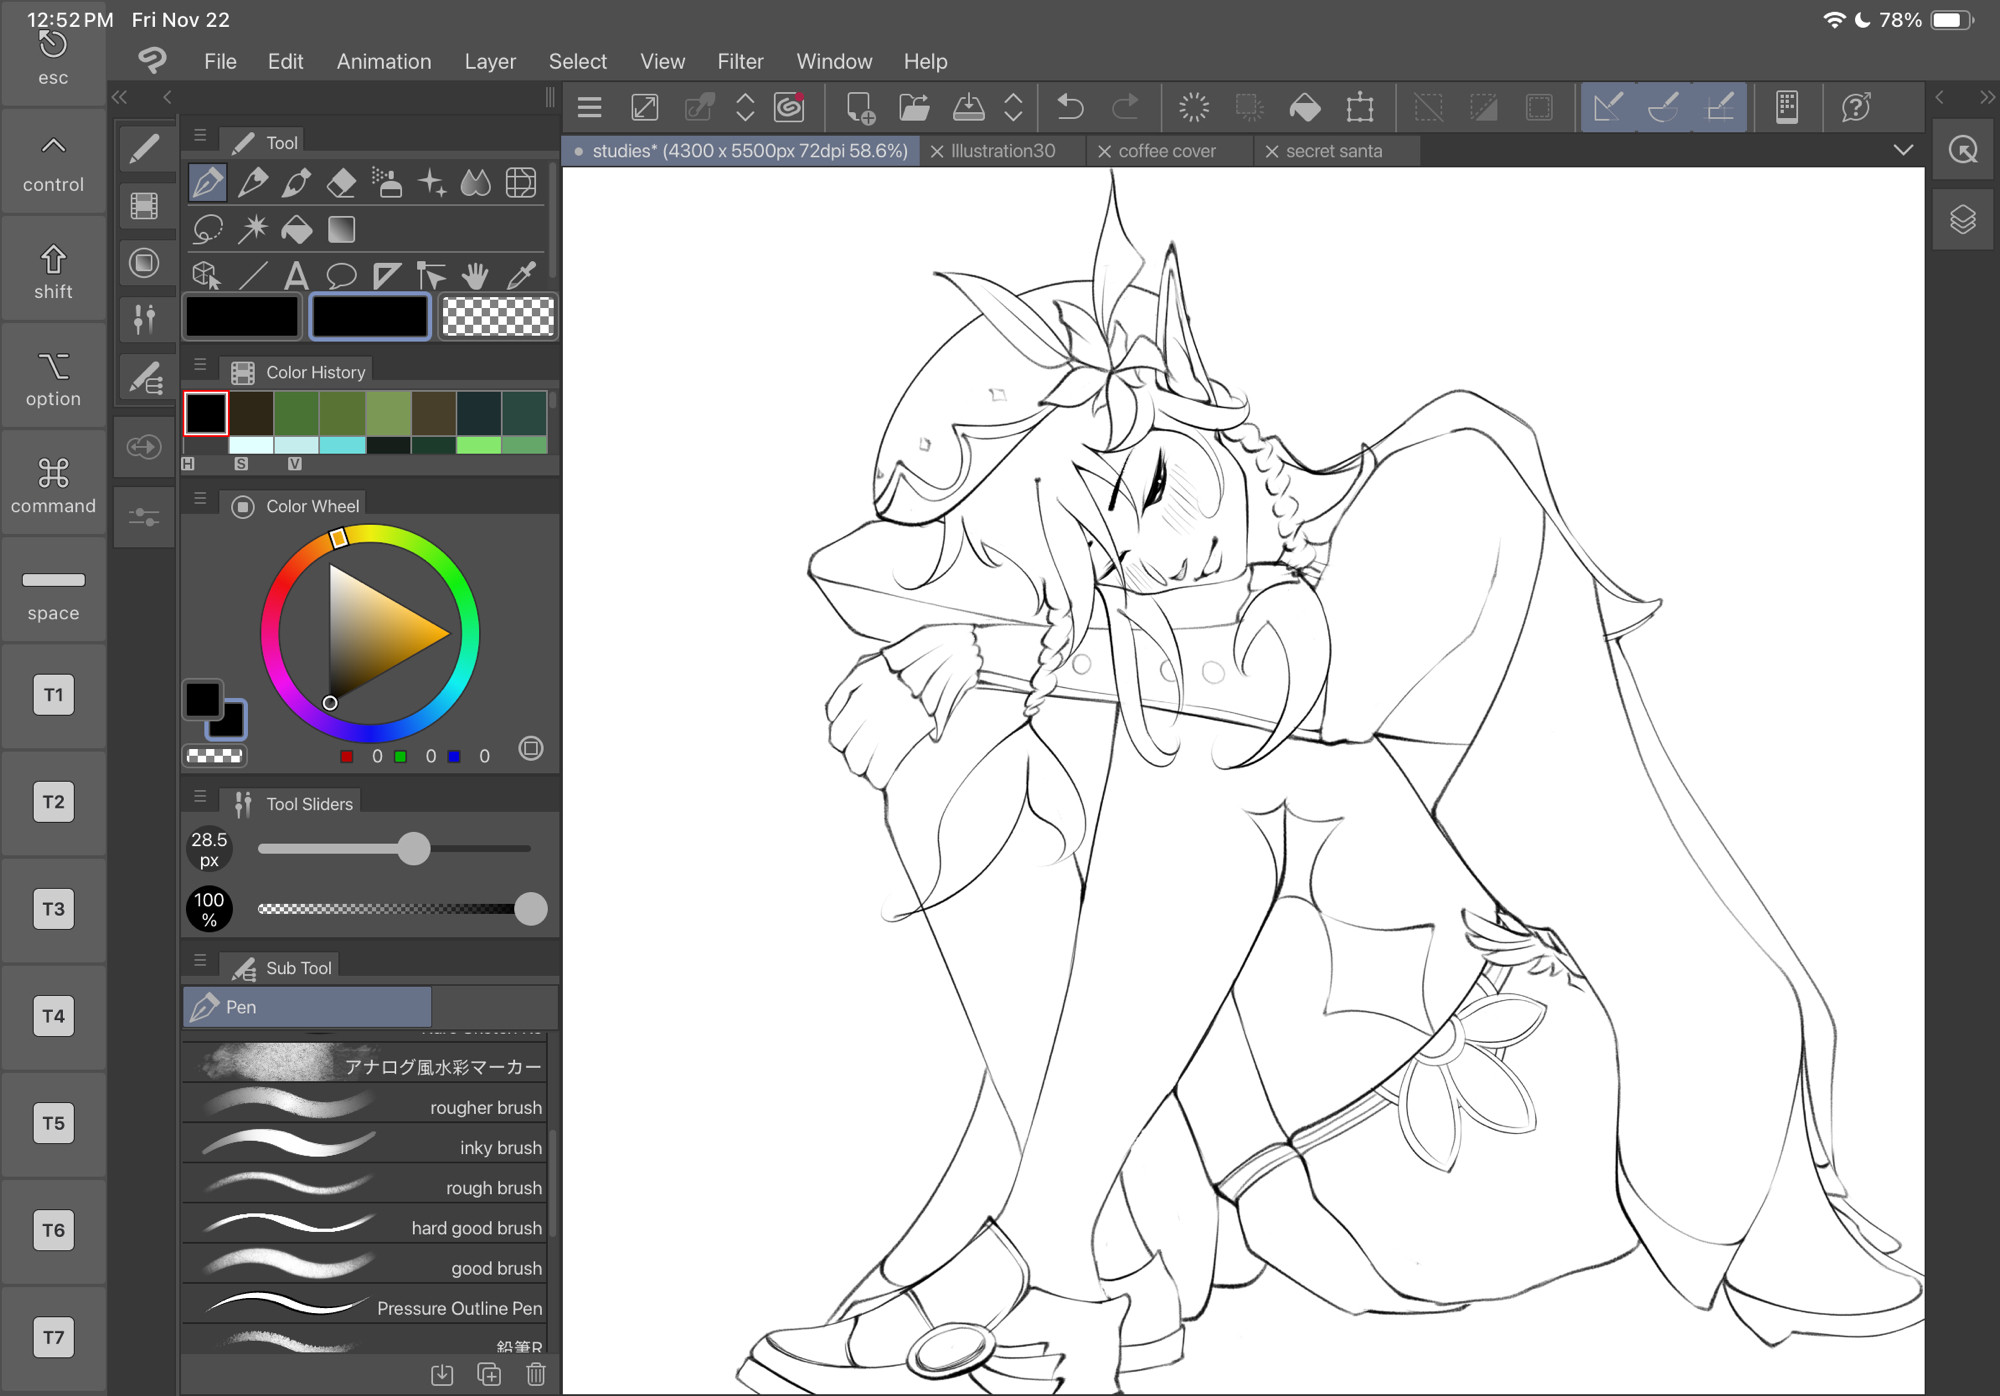
Task: Toggle the shift modifier key
Action: coord(53,270)
